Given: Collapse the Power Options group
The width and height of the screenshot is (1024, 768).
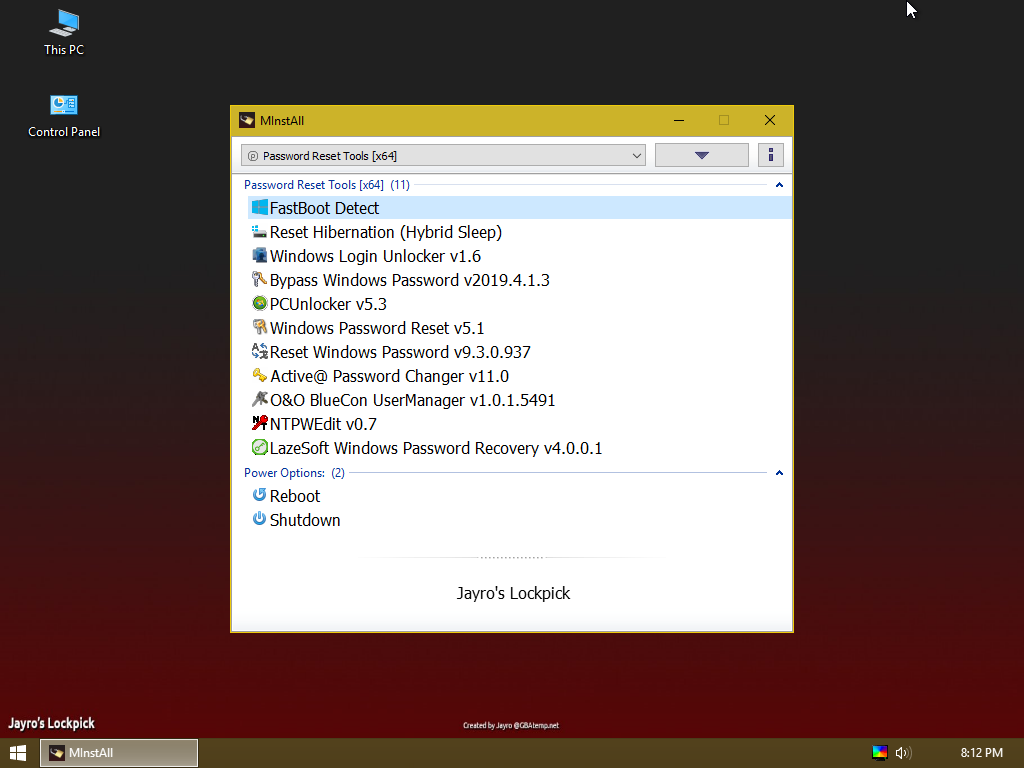Looking at the screenshot, I should [x=779, y=473].
